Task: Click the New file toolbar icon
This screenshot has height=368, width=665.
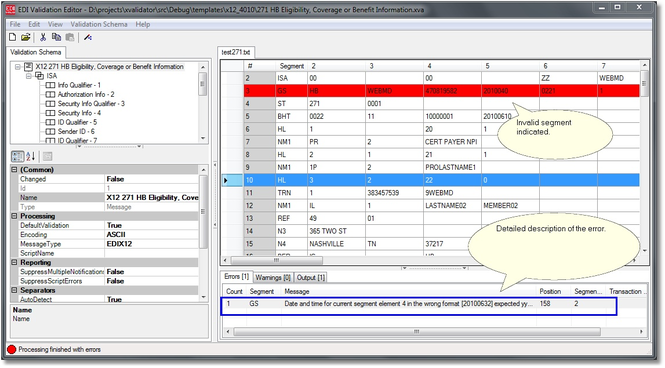Action: point(13,37)
